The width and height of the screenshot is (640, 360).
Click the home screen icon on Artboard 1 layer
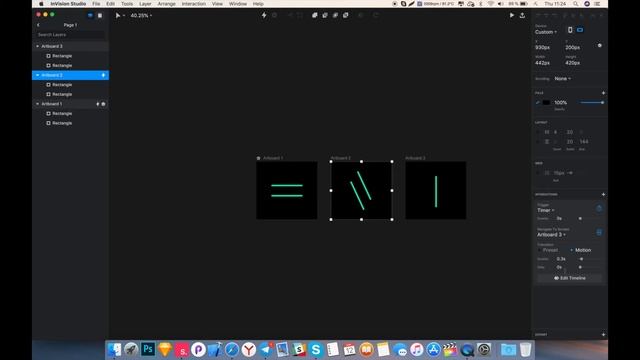coord(103,104)
